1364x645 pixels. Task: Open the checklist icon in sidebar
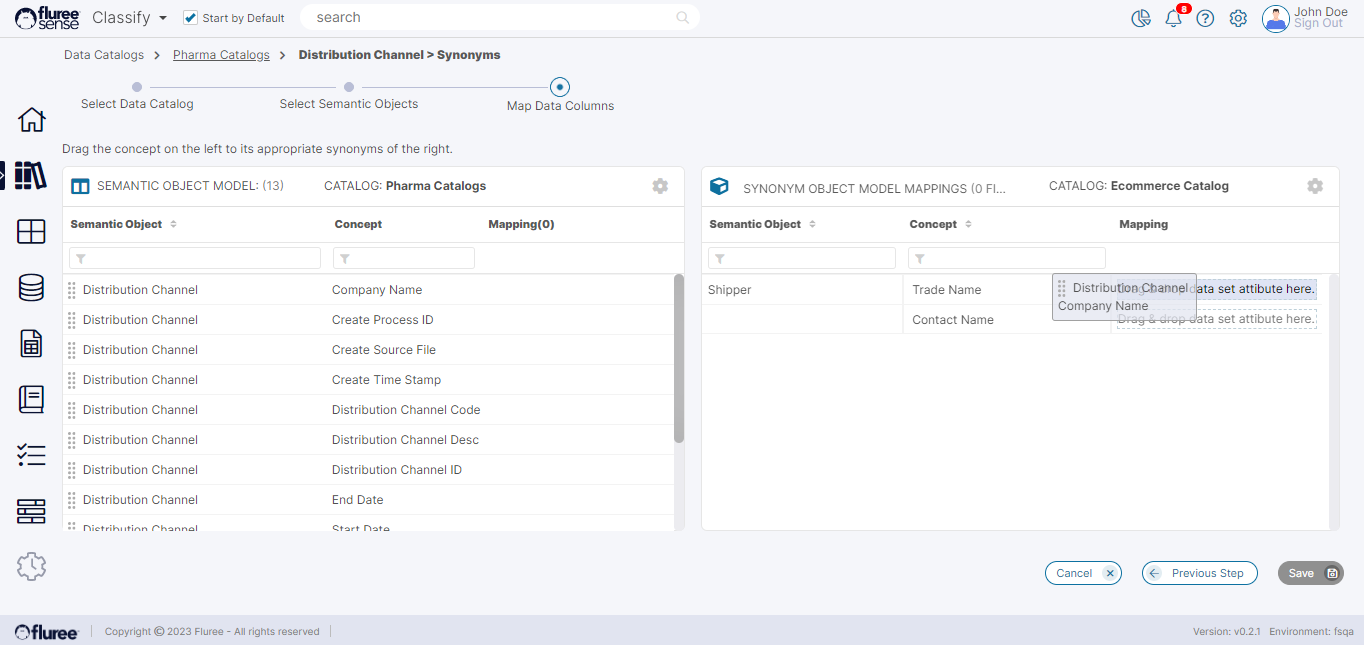tap(32, 456)
